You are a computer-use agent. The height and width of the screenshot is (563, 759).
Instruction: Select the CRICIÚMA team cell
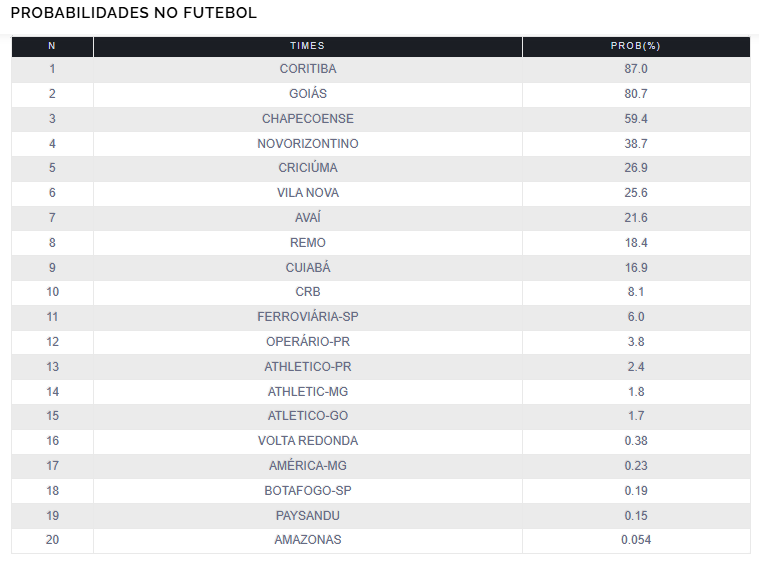[308, 168]
